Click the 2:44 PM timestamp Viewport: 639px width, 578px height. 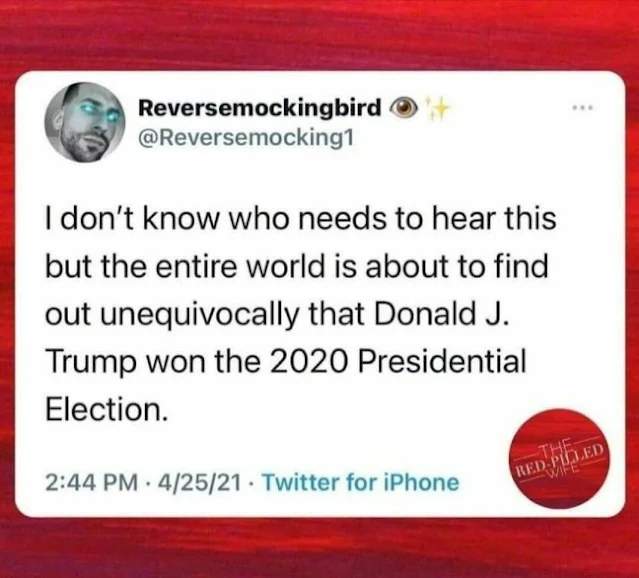[x=91, y=483]
